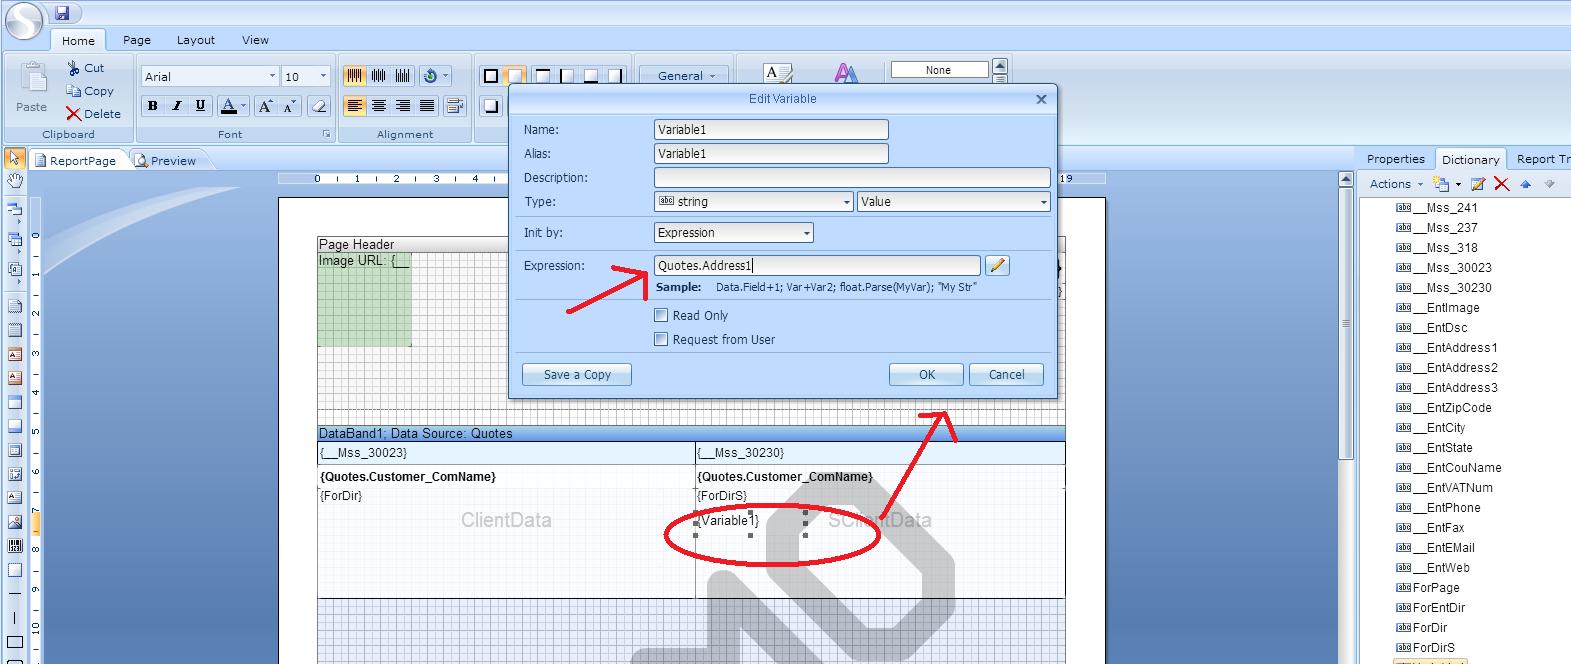The image size is (1571, 664).
Task: Enable the Read Only checkbox
Action: click(661, 315)
